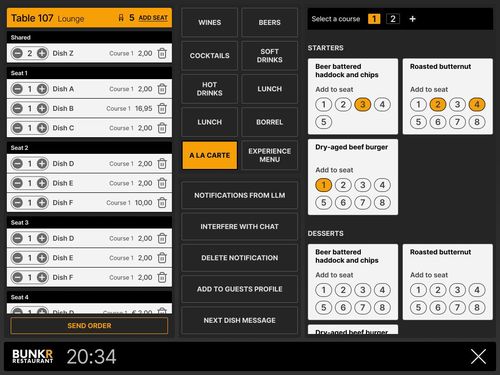Delete Dish Z from the Shared section

click(x=162, y=53)
